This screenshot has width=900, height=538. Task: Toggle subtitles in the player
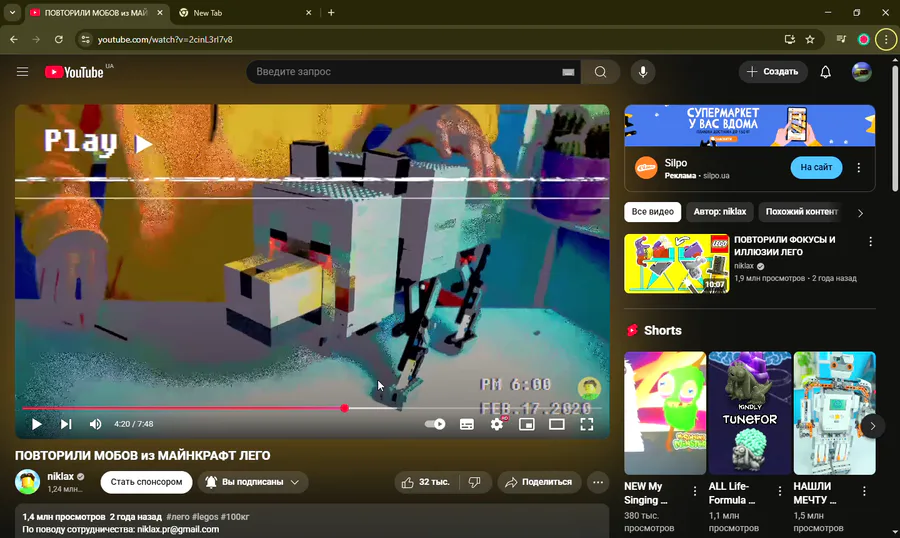click(467, 424)
